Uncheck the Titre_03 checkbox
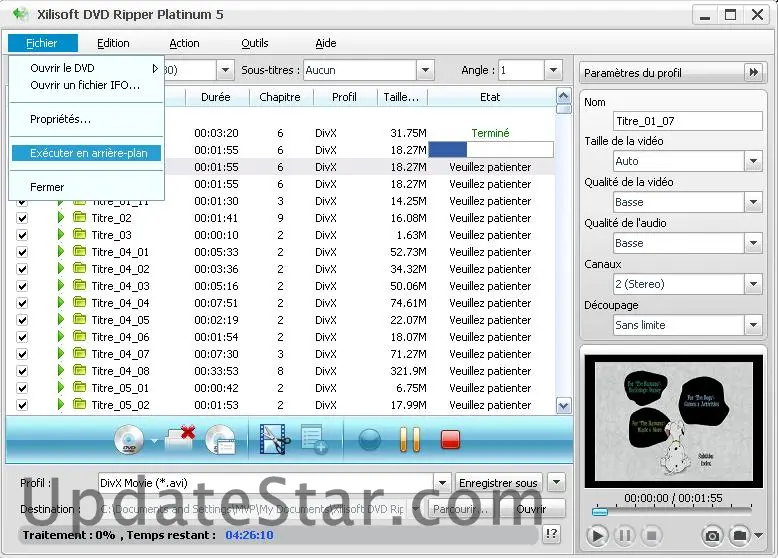 pos(22,235)
